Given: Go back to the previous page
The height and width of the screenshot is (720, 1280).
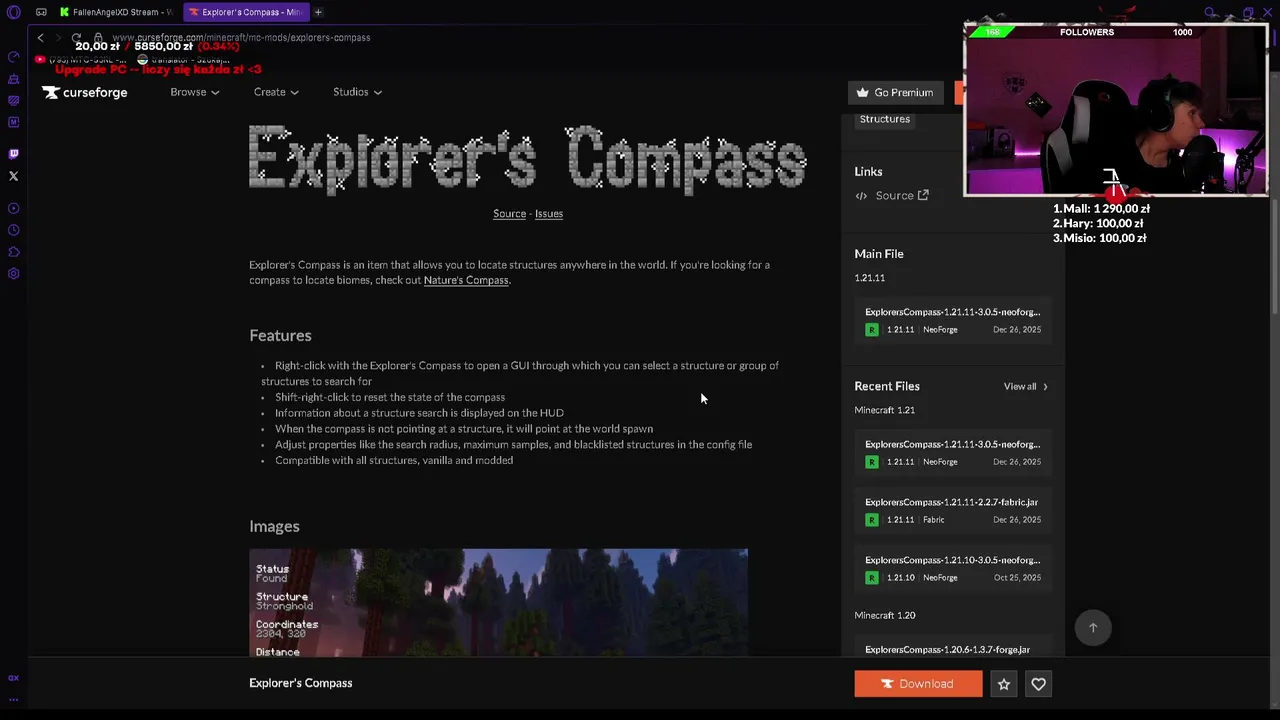Looking at the screenshot, I should (40, 38).
